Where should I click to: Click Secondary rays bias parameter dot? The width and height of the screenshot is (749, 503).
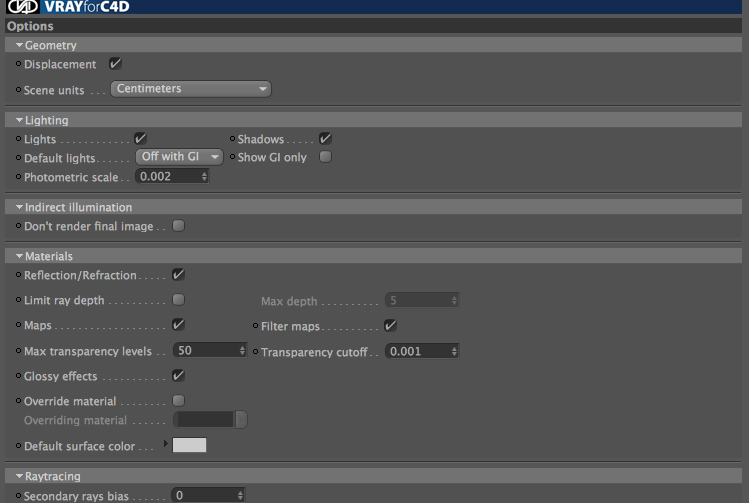click(x=19, y=496)
